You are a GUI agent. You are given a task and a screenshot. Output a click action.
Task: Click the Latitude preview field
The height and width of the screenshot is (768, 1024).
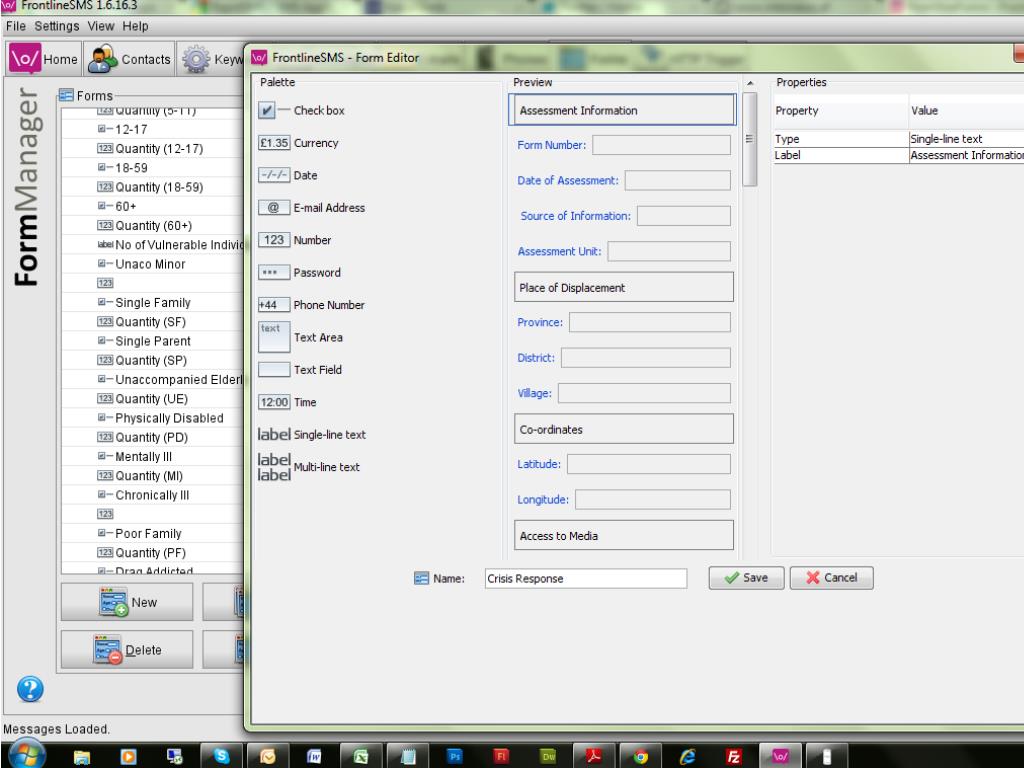tap(649, 464)
